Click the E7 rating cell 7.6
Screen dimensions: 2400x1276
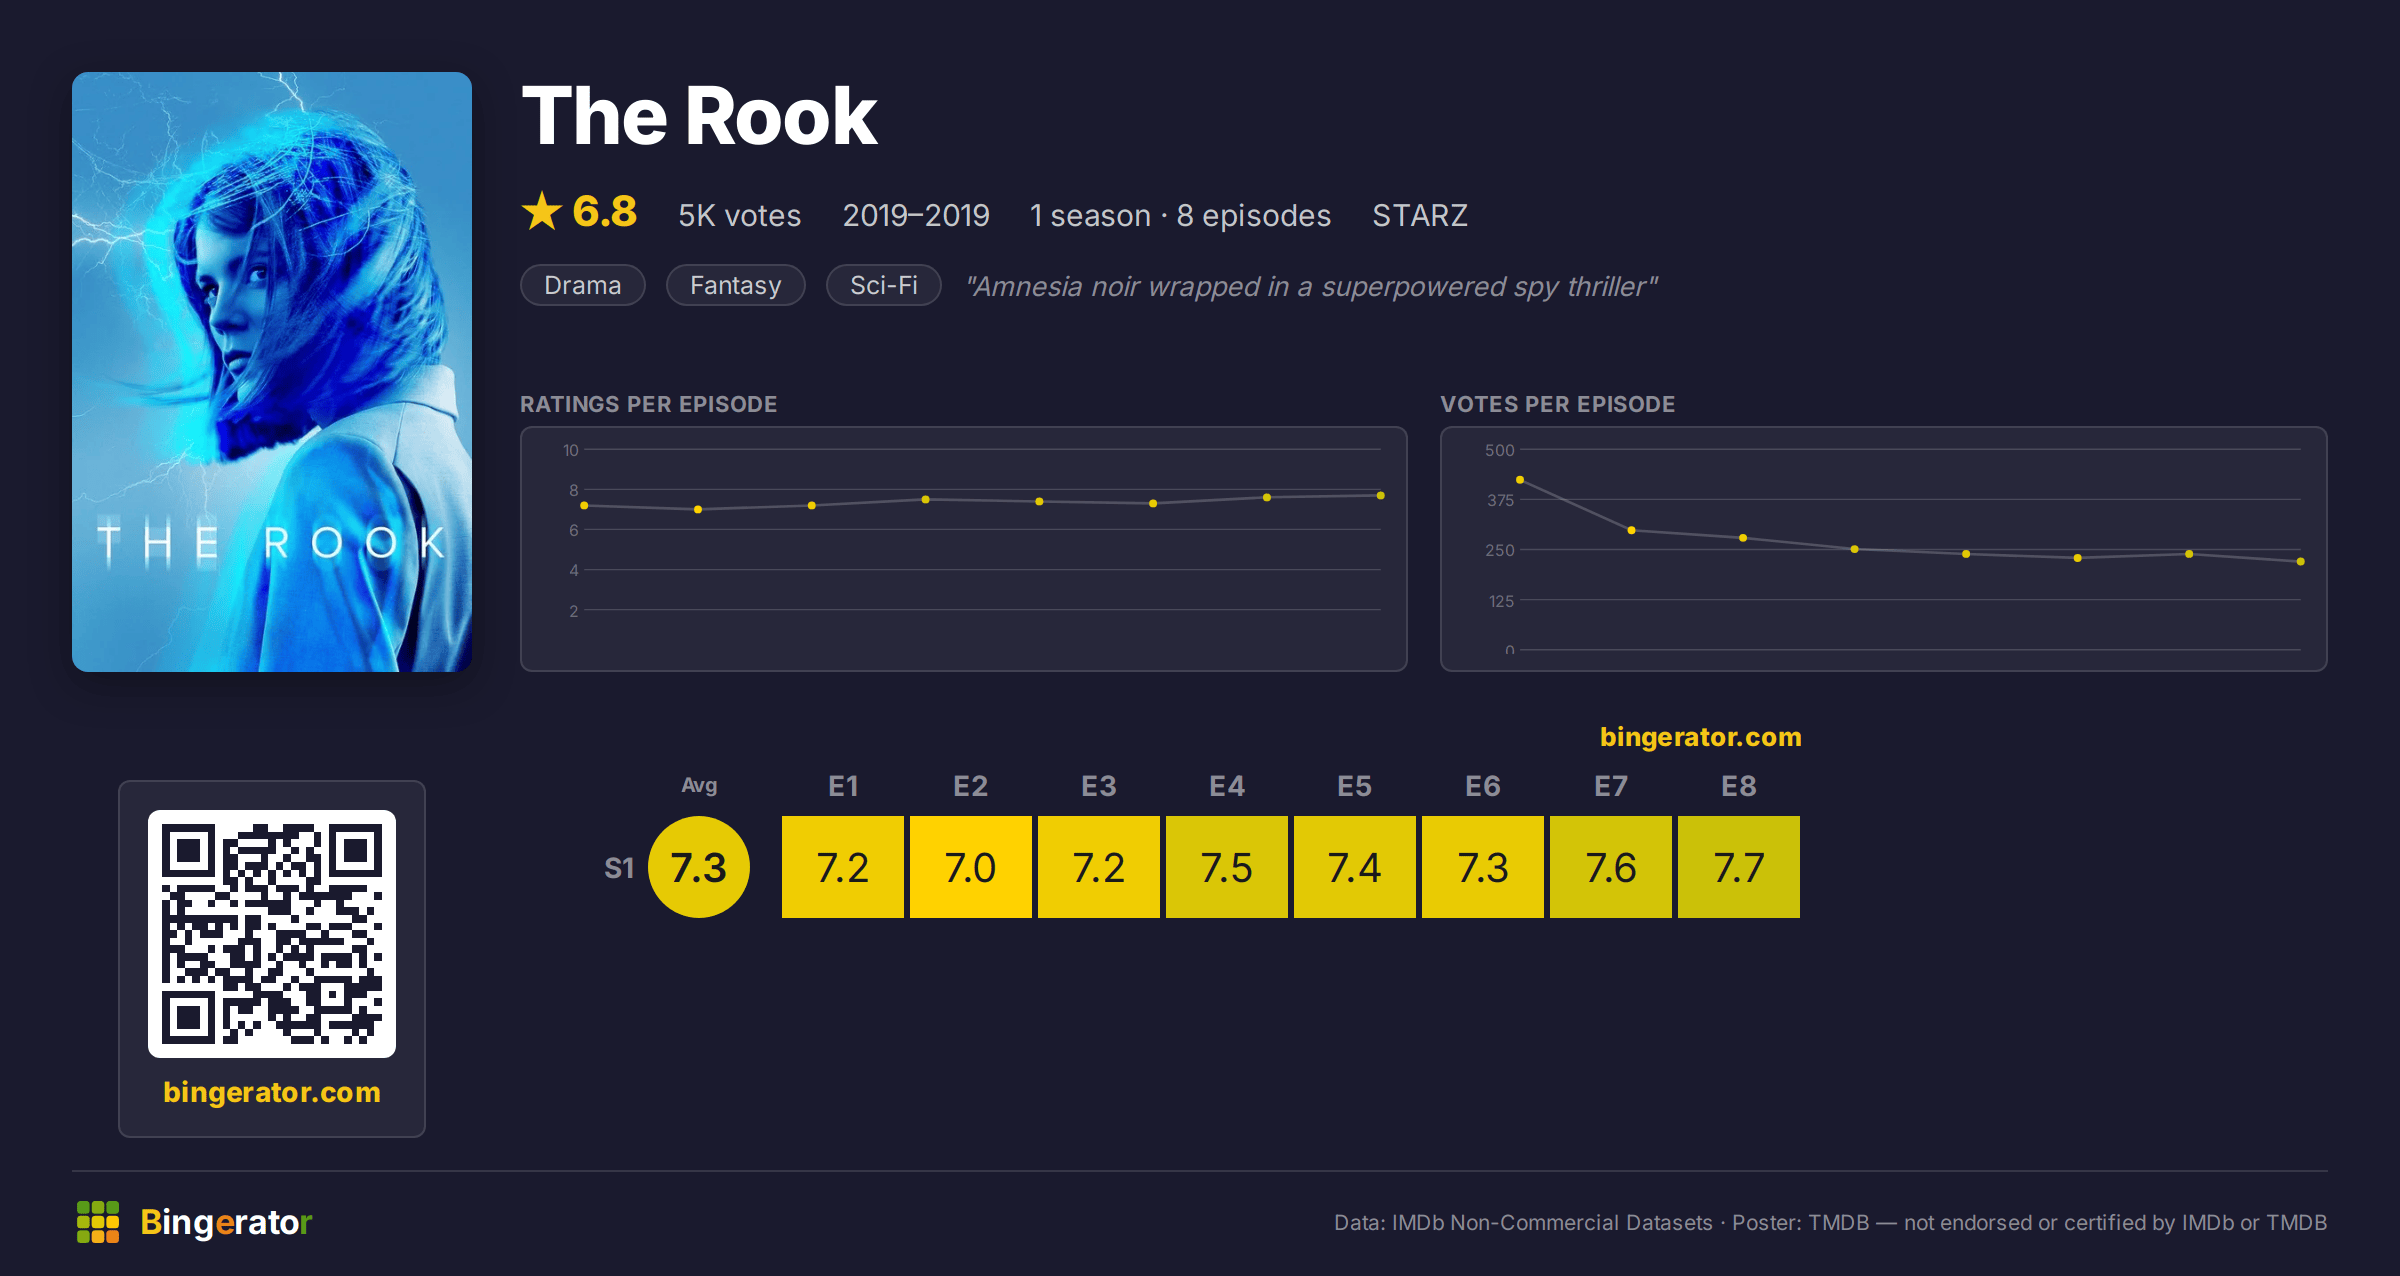[x=1611, y=867]
